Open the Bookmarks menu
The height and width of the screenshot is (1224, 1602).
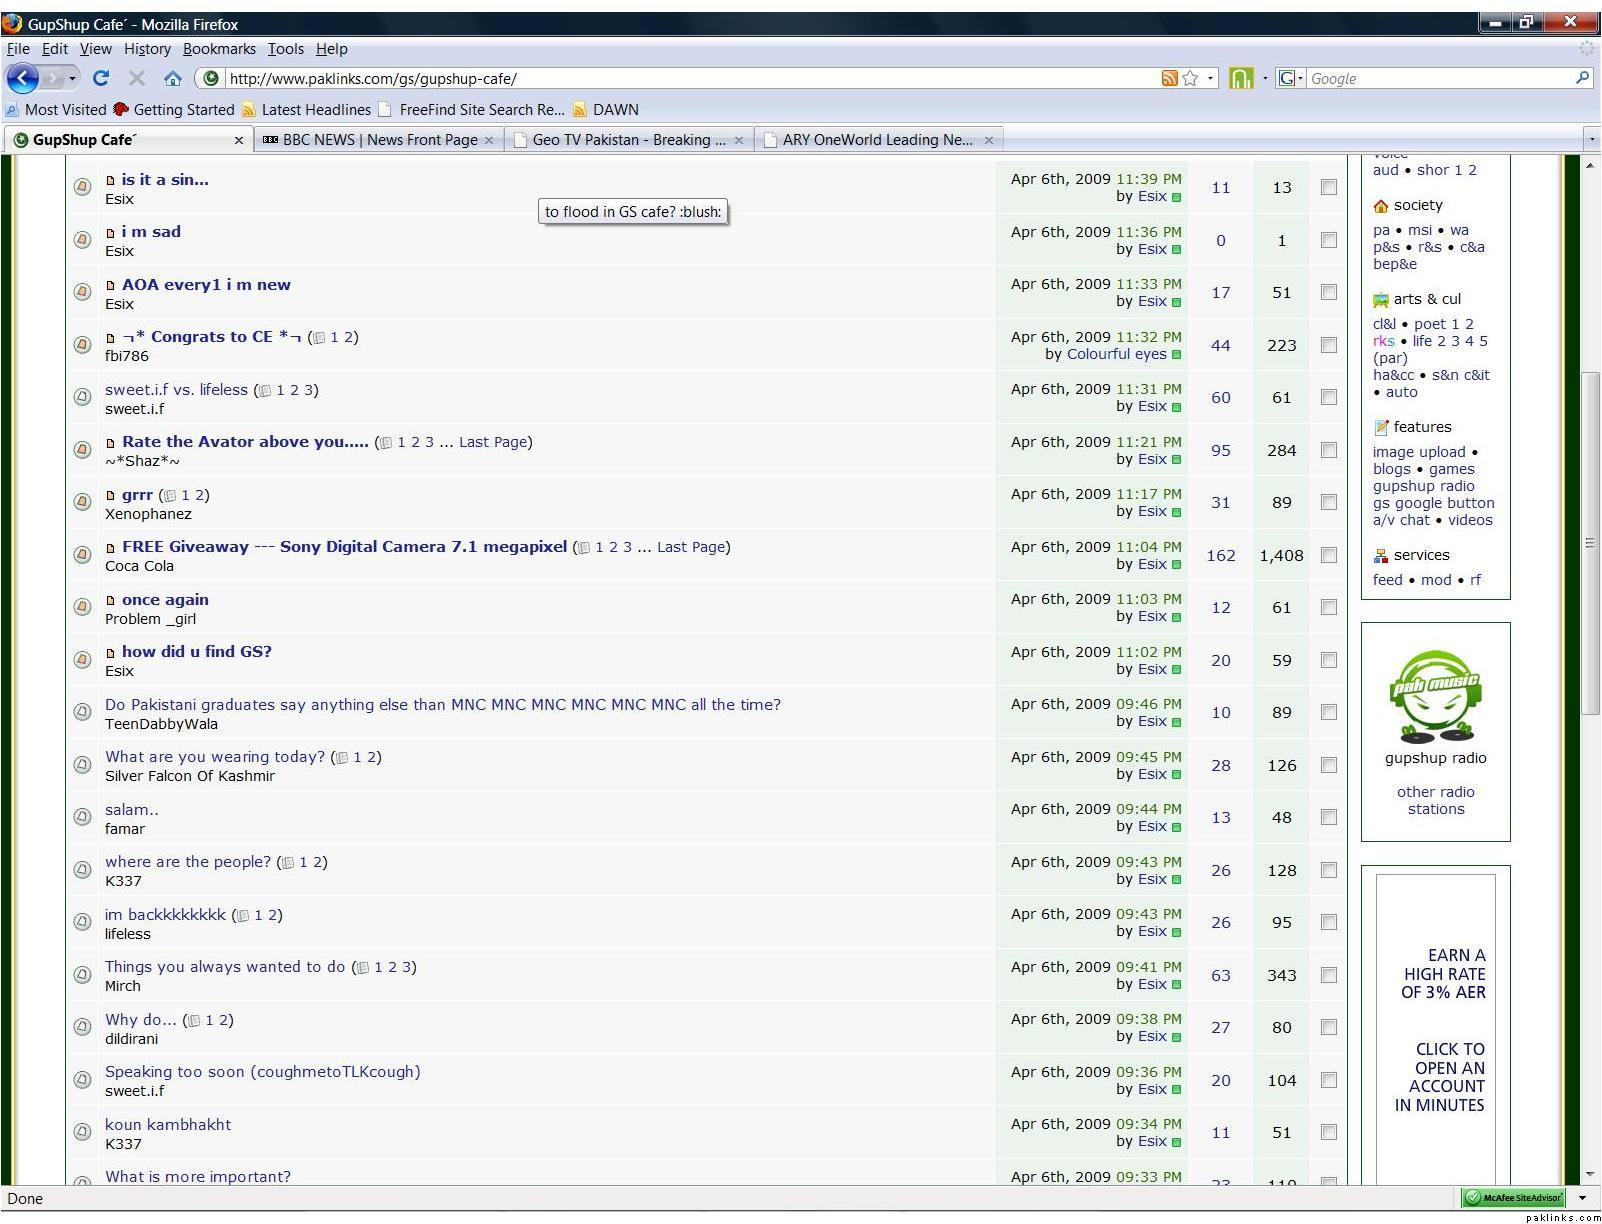pos(219,49)
